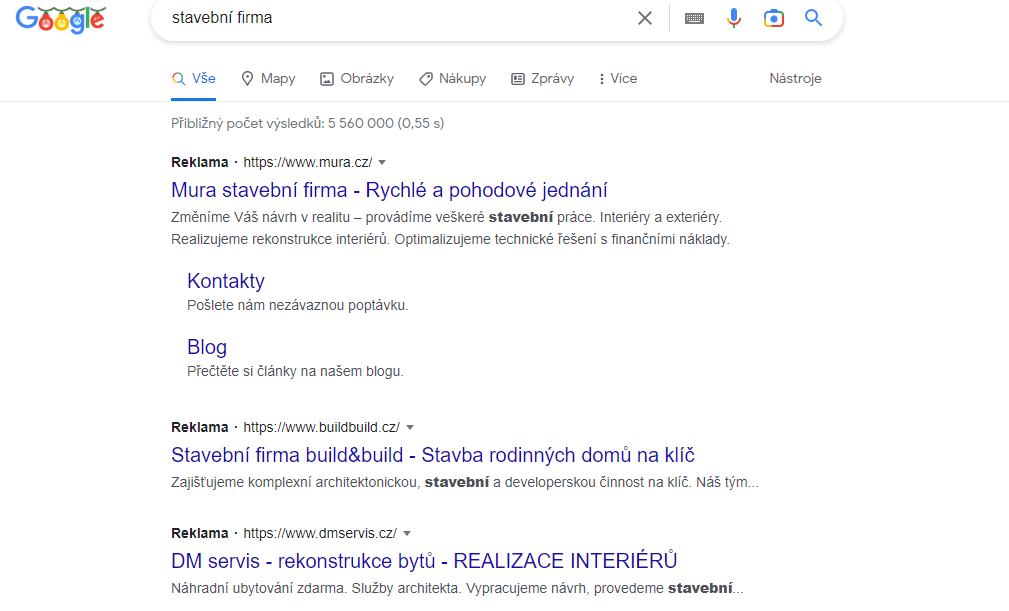Start voice search with microphone icon
Screen dimensions: 1009x611
point(734,18)
